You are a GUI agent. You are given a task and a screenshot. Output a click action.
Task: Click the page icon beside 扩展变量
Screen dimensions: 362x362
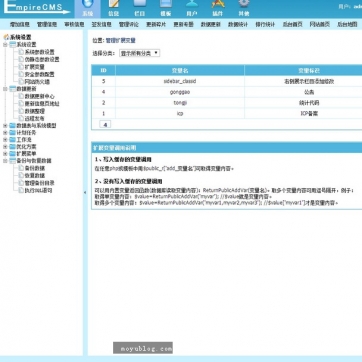tap(21, 67)
